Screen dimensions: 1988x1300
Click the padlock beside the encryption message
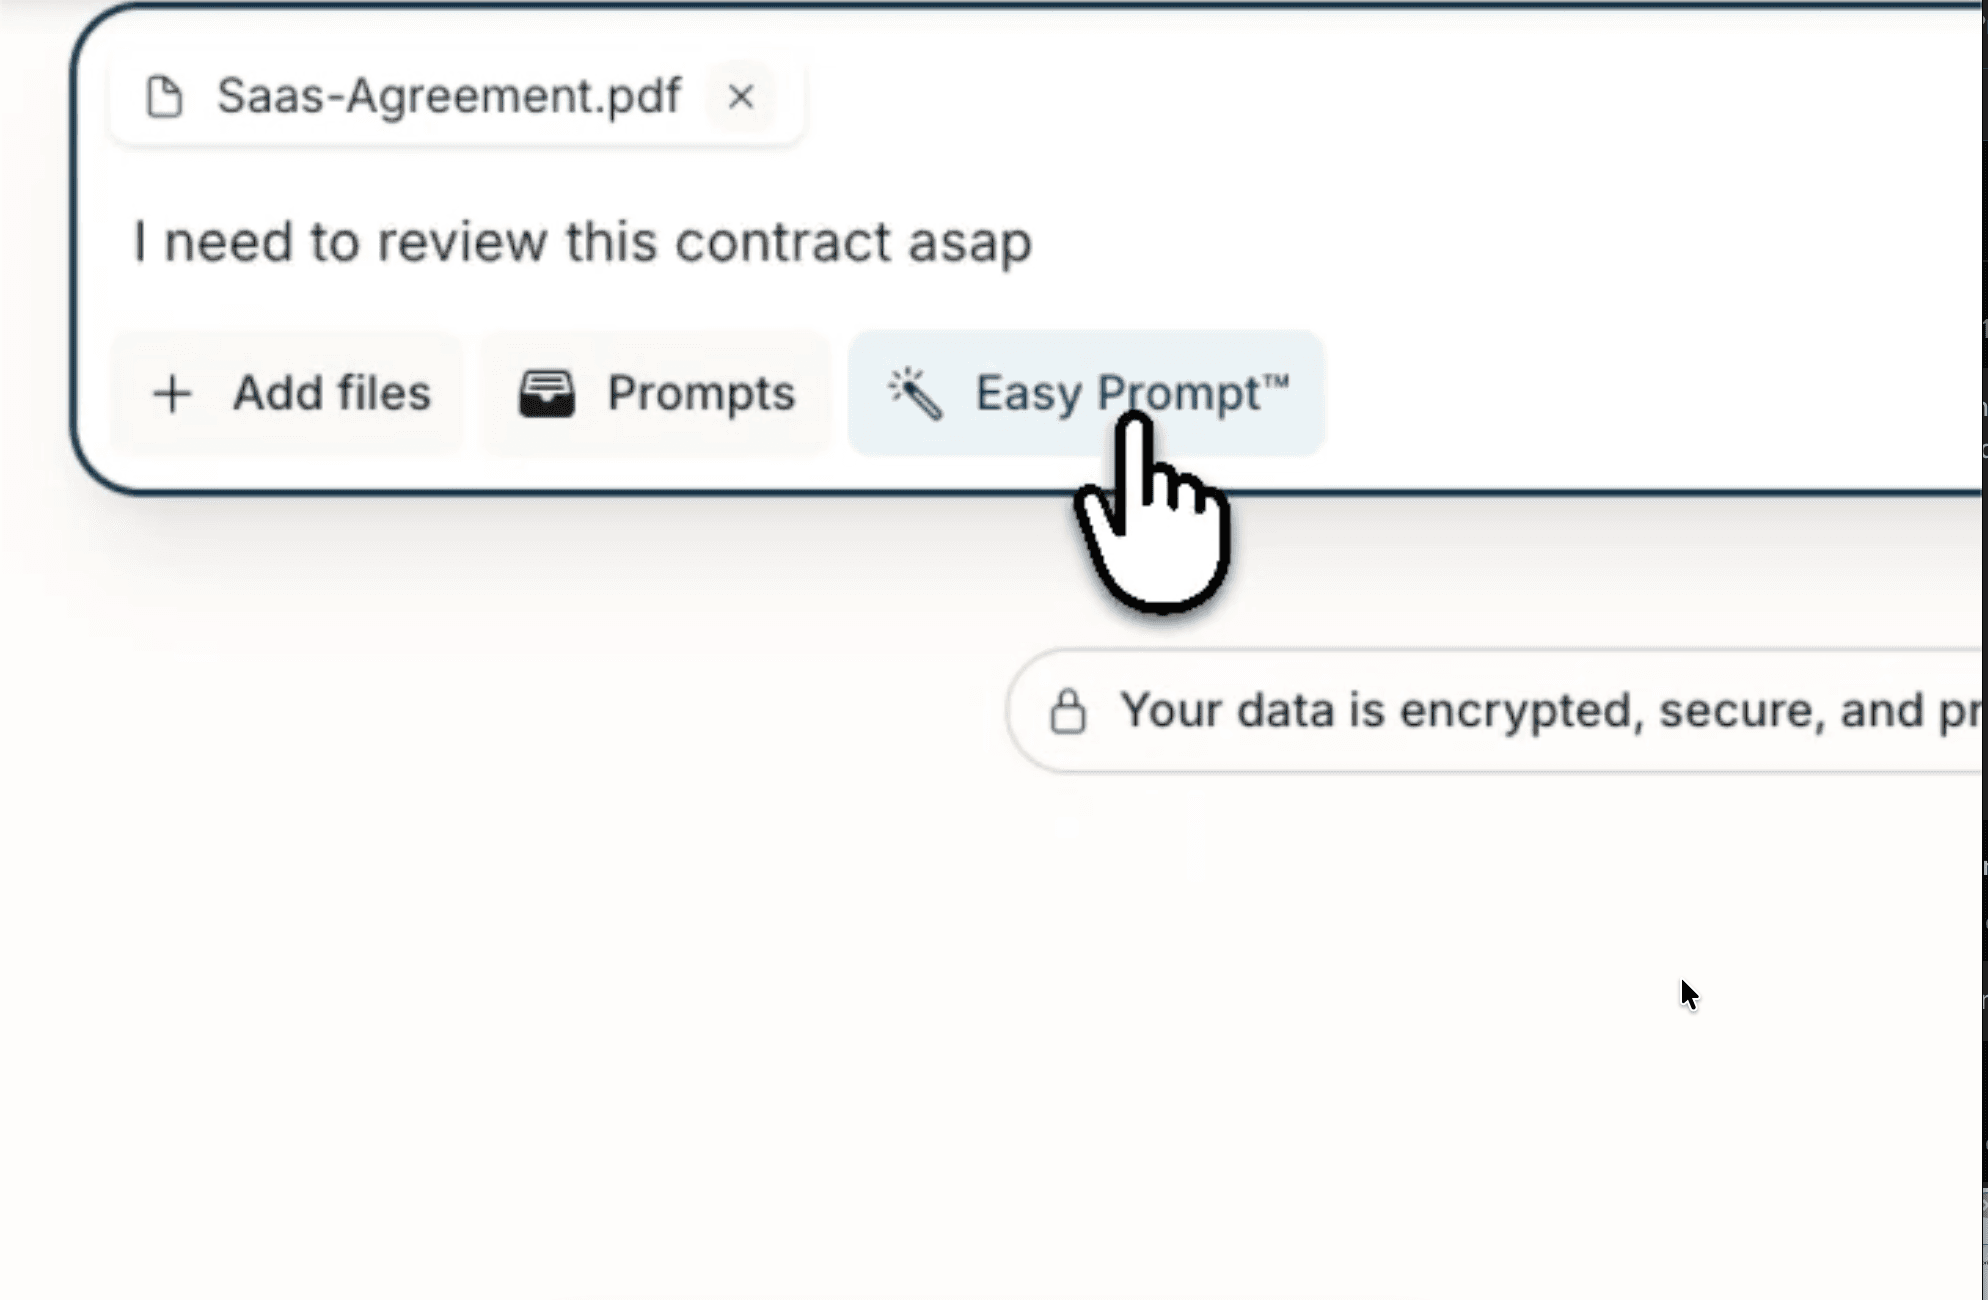click(1069, 710)
